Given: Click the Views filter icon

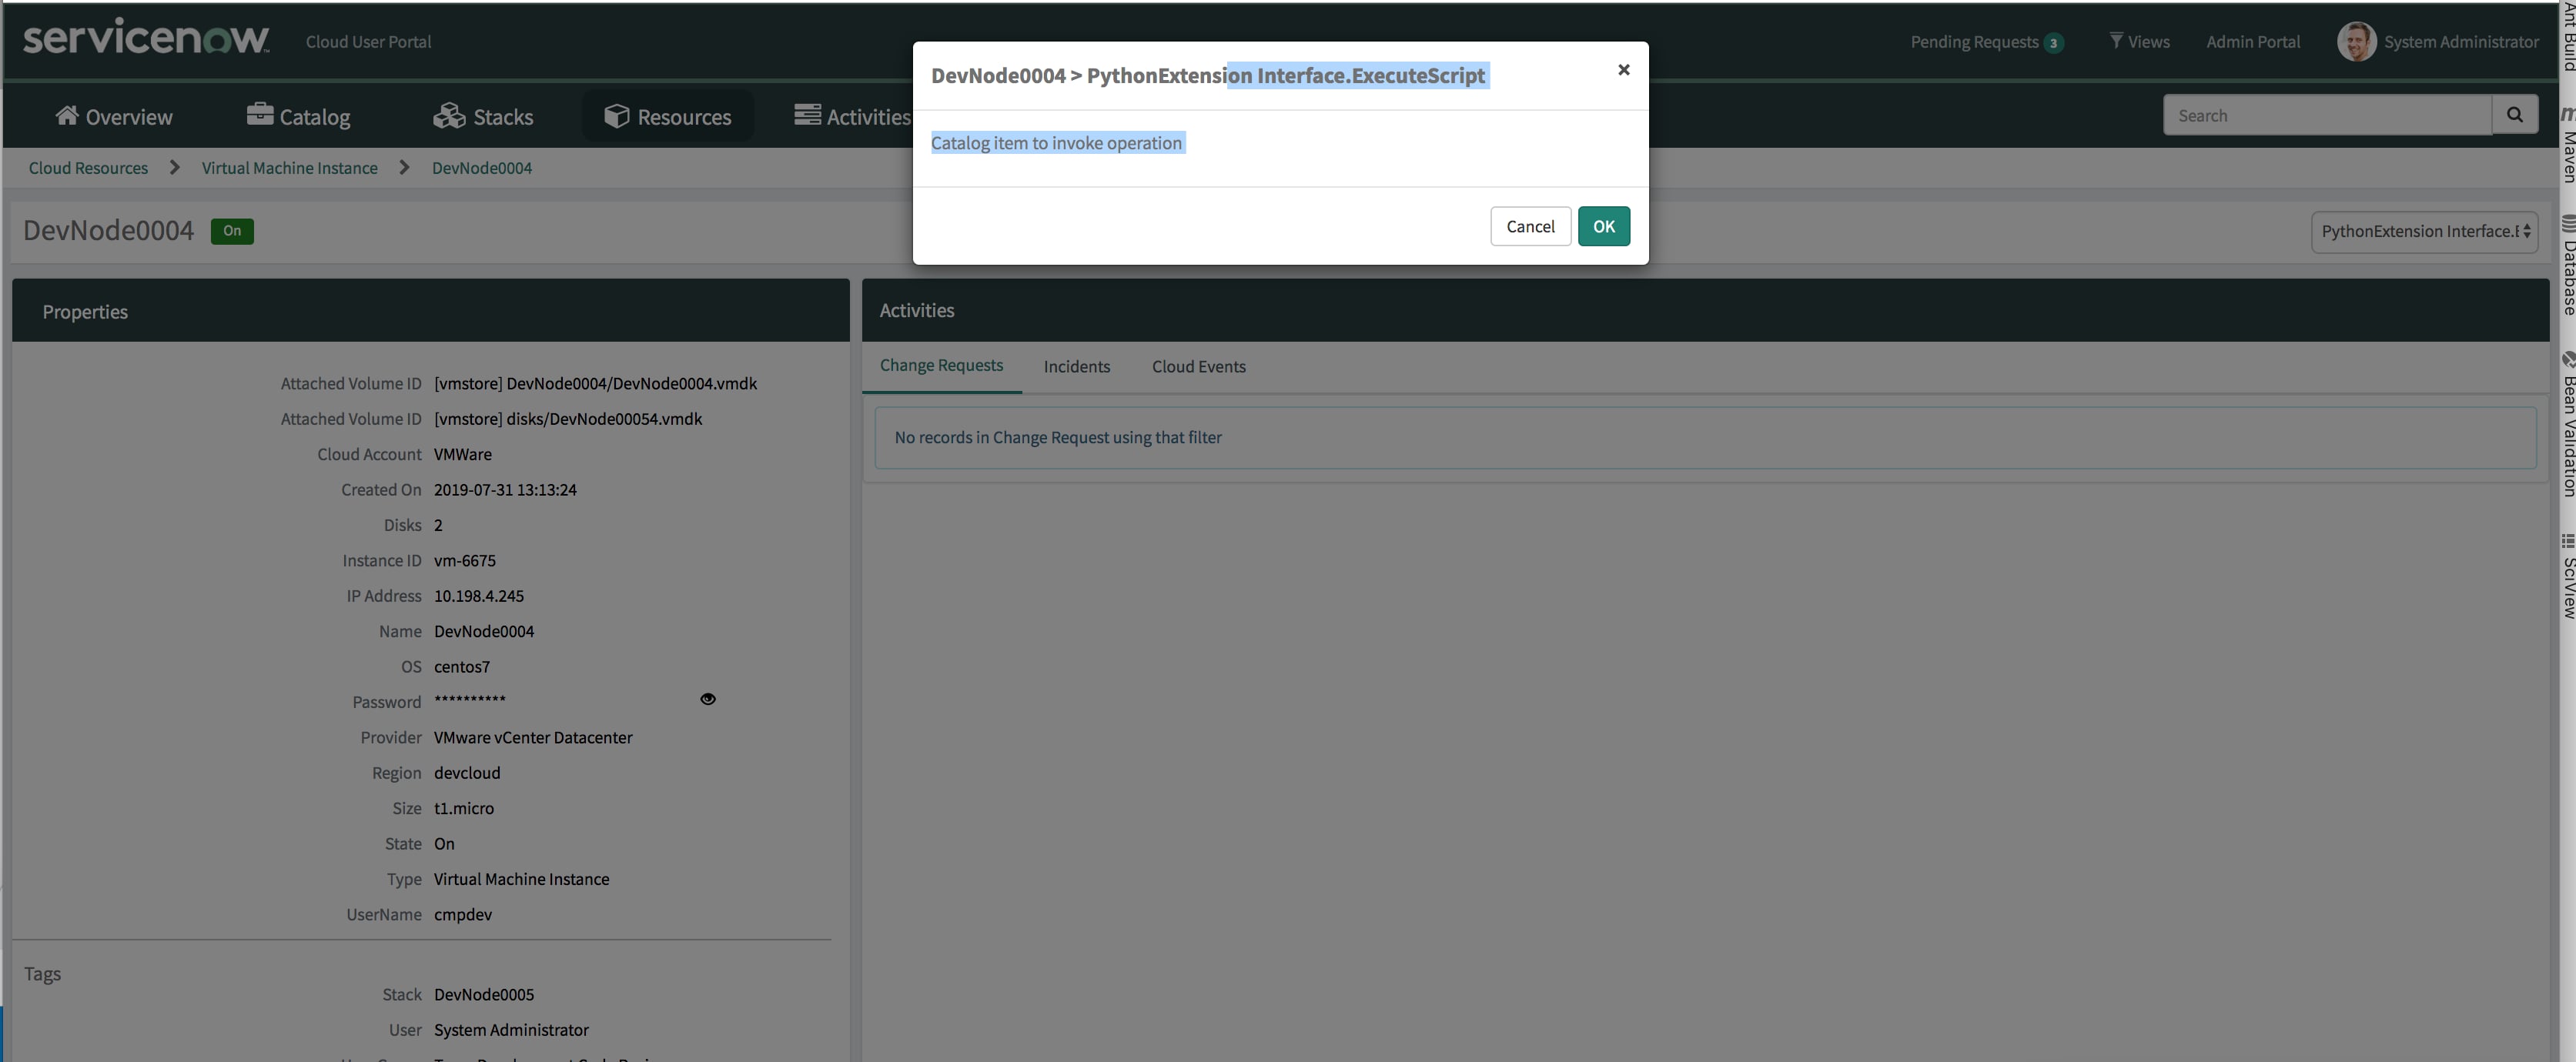Looking at the screenshot, I should coord(2116,41).
